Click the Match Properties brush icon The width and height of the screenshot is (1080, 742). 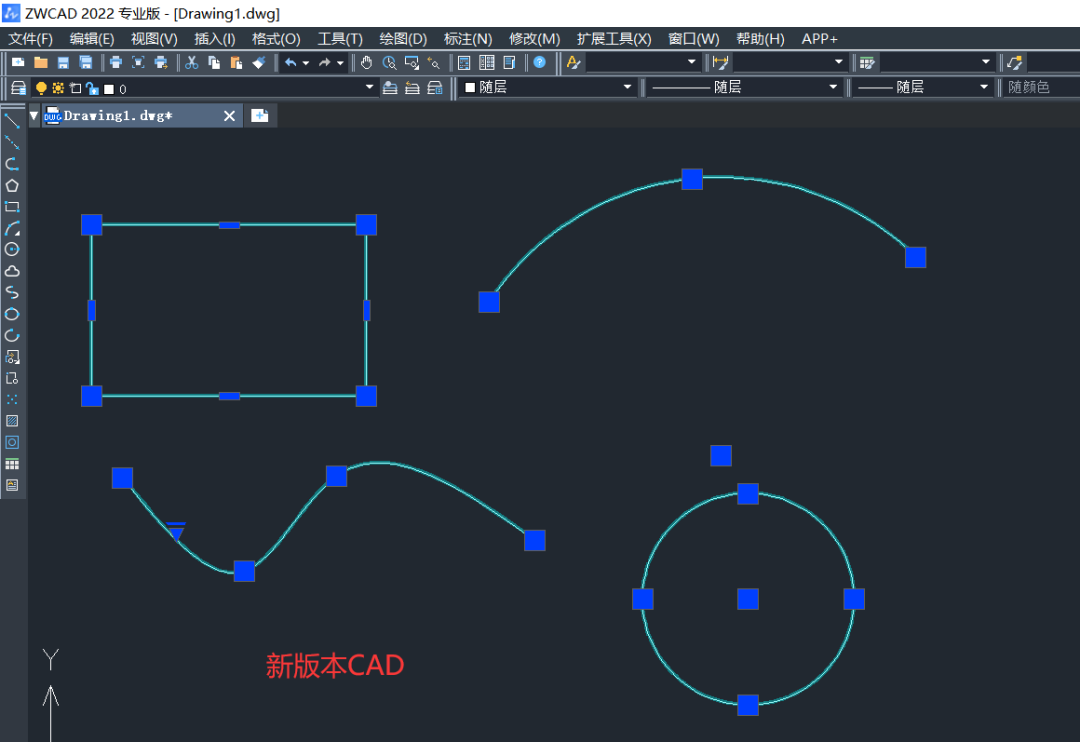258,63
